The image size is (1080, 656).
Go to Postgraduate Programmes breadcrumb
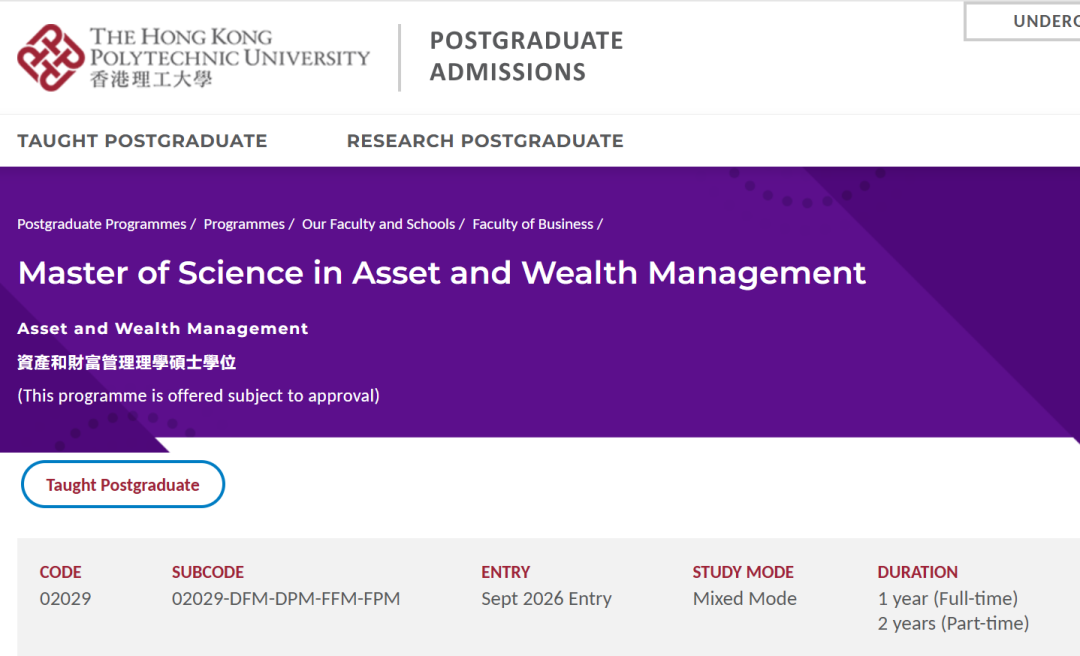[102, 224]
